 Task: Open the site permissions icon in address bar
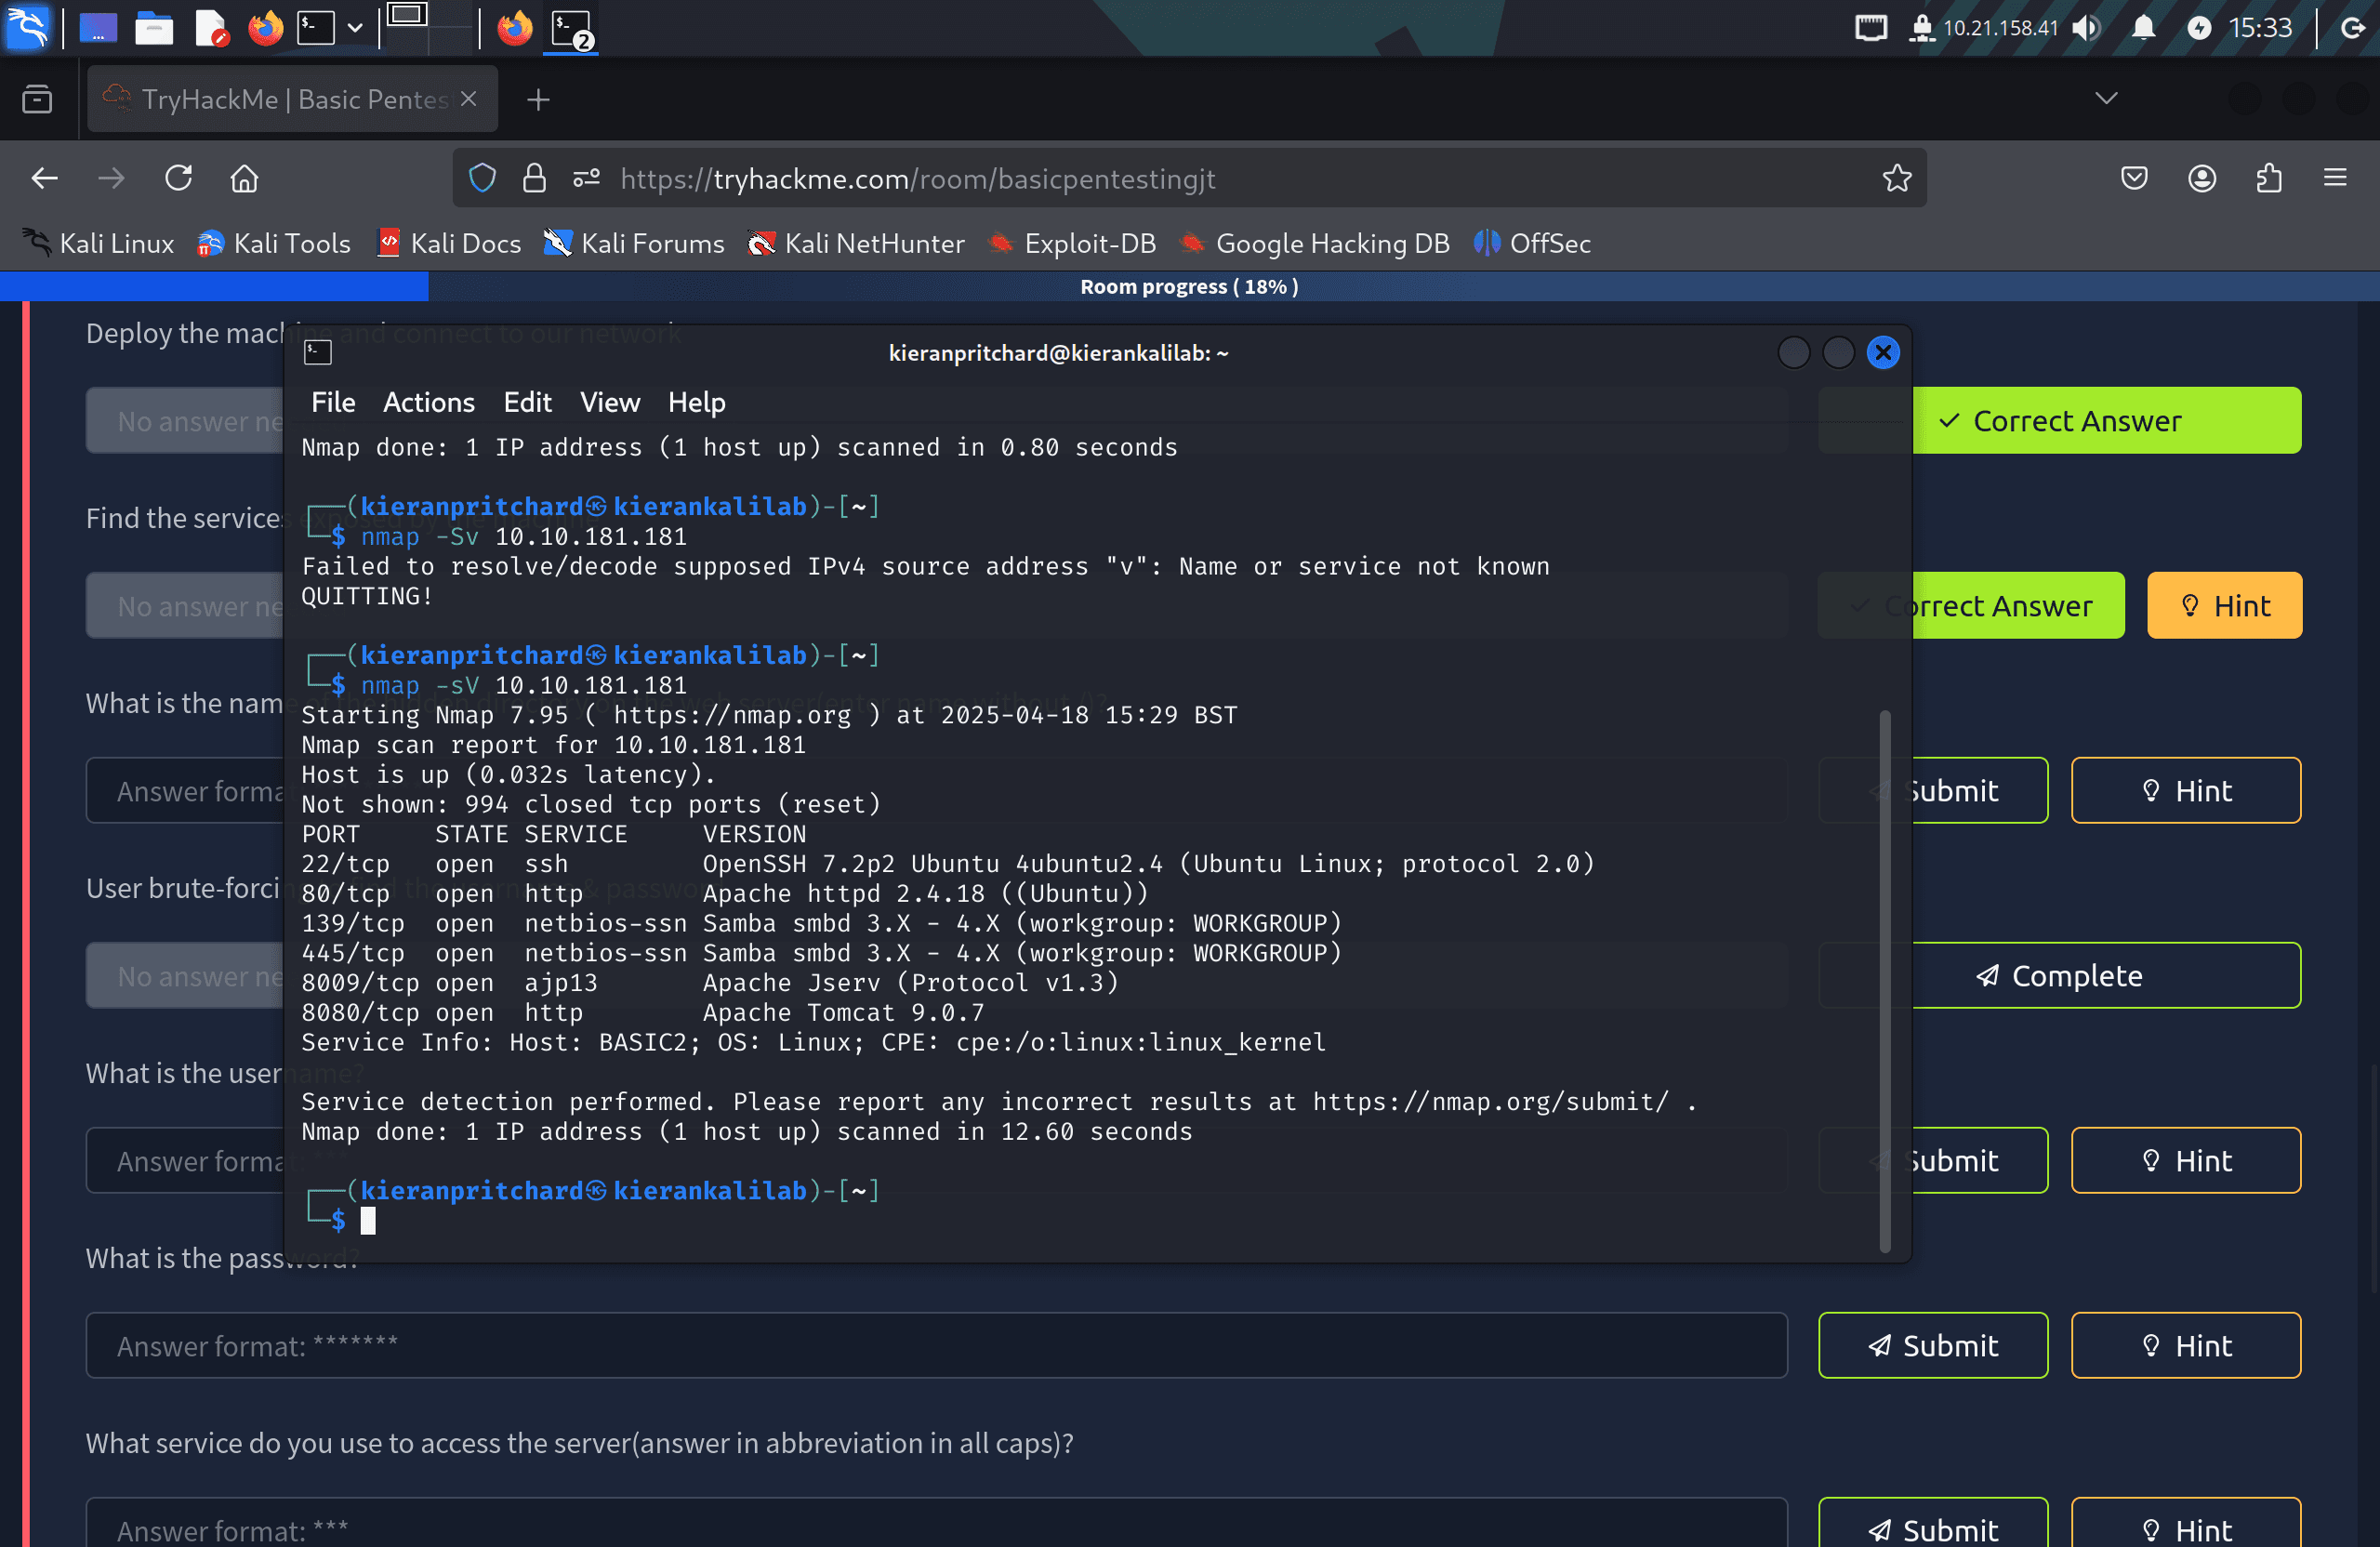(x=586, y=179)
